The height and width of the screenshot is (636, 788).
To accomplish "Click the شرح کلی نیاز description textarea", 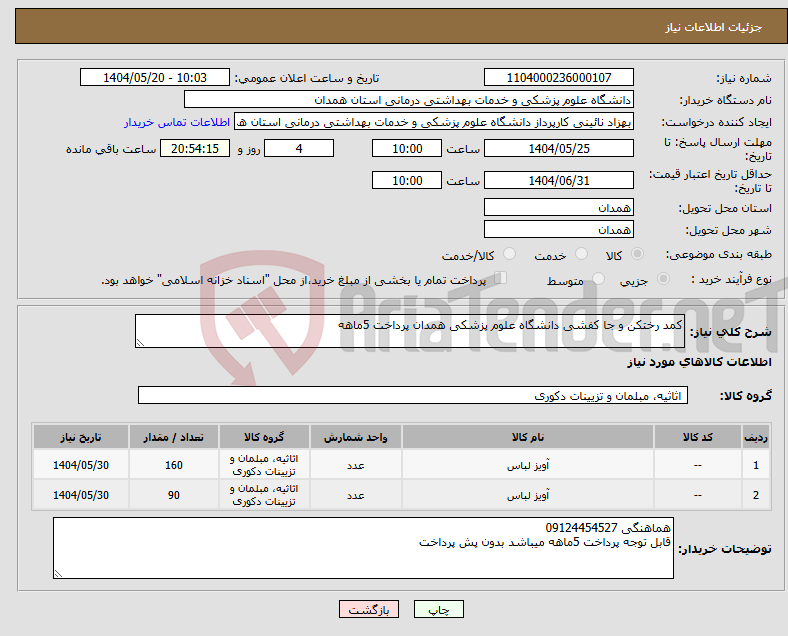I will pos(410,331).
